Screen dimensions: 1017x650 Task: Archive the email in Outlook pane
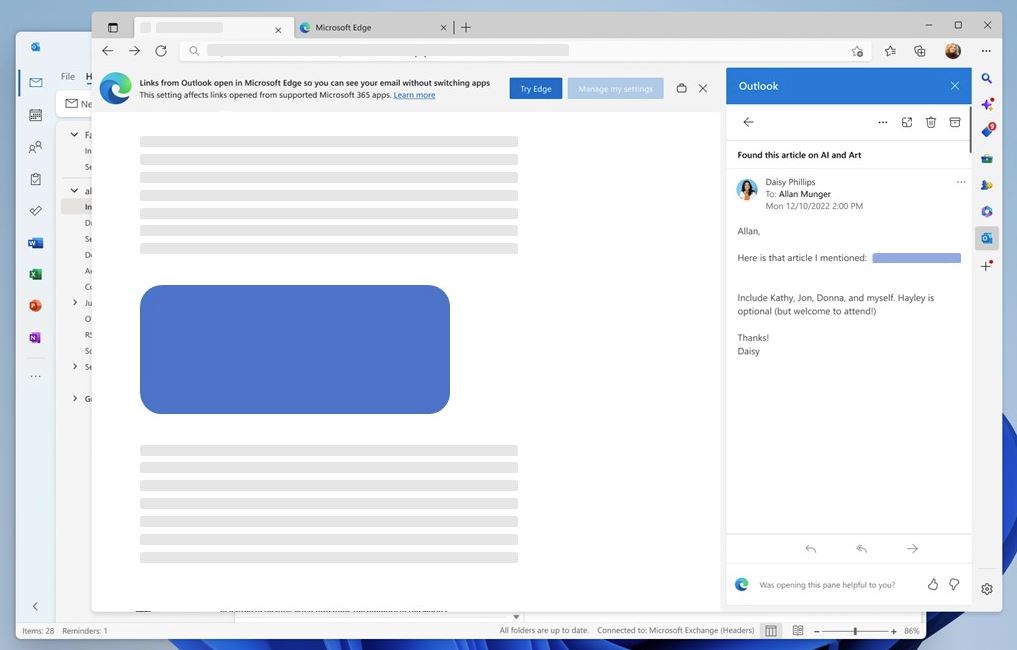point(955,122)
